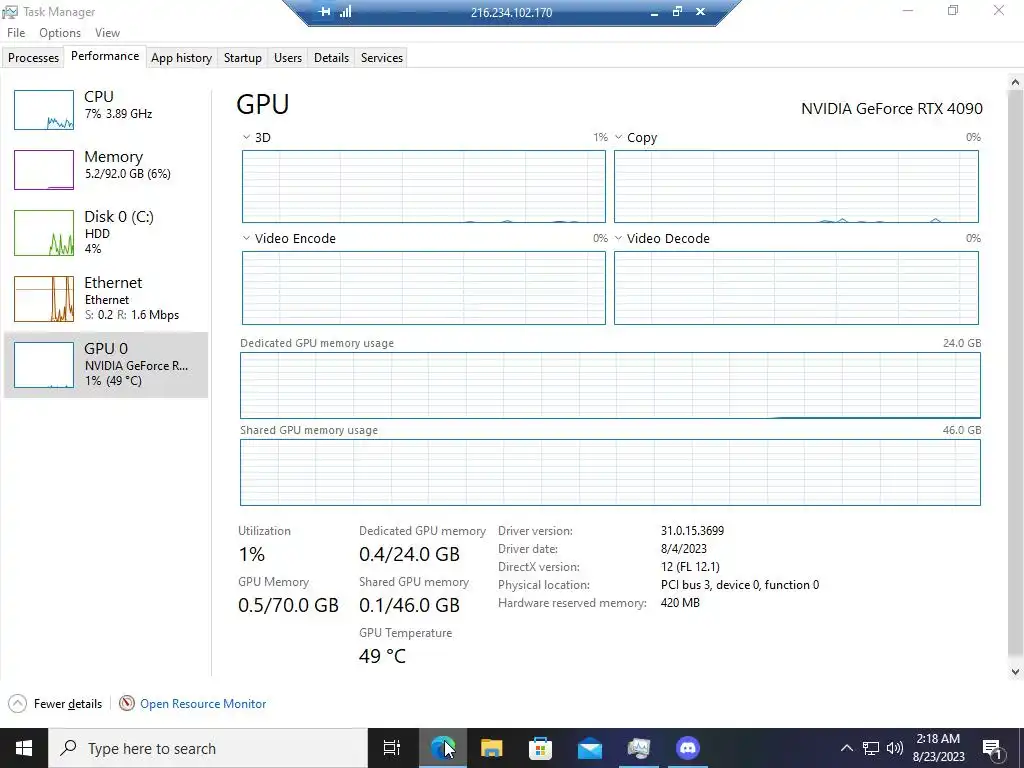Open Discord from taskbar
Viewport: 1024px width, 768px height.
click(687, 748)
